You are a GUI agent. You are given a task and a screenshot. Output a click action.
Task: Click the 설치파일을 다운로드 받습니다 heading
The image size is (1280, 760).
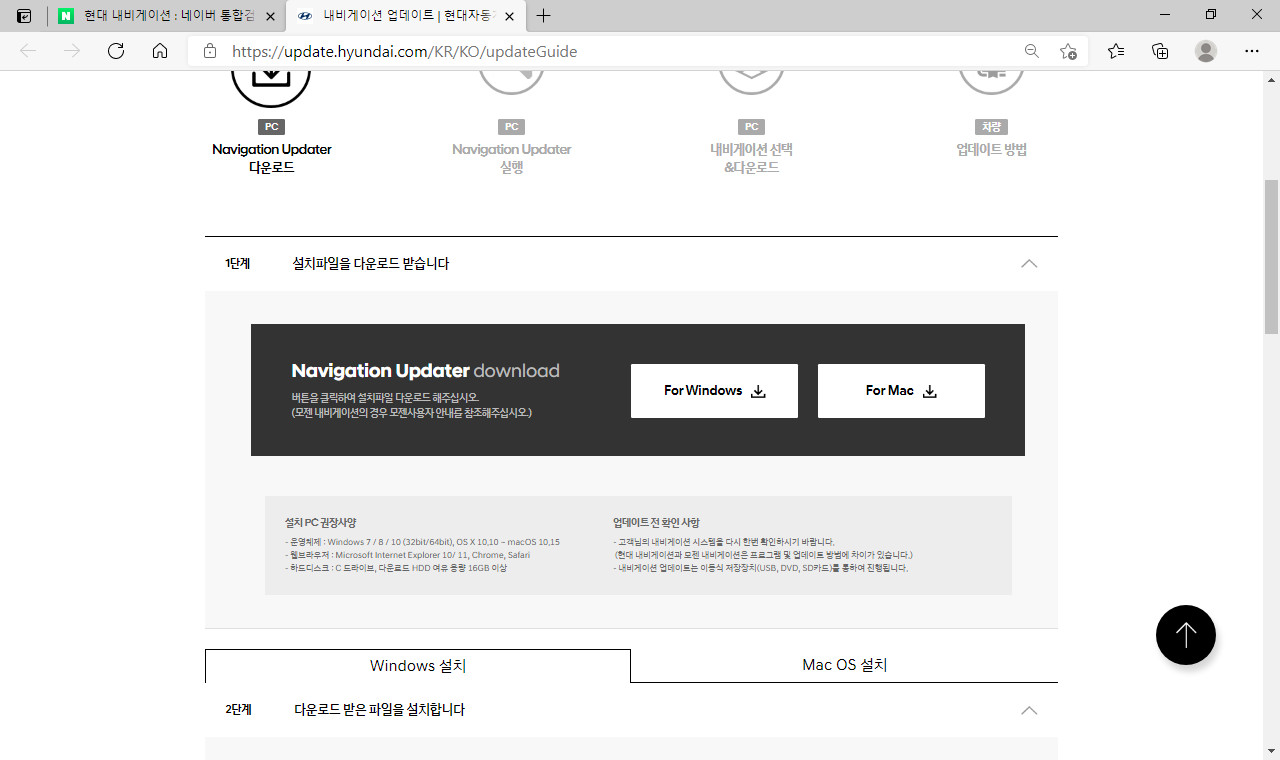click(x=371, y=264)
